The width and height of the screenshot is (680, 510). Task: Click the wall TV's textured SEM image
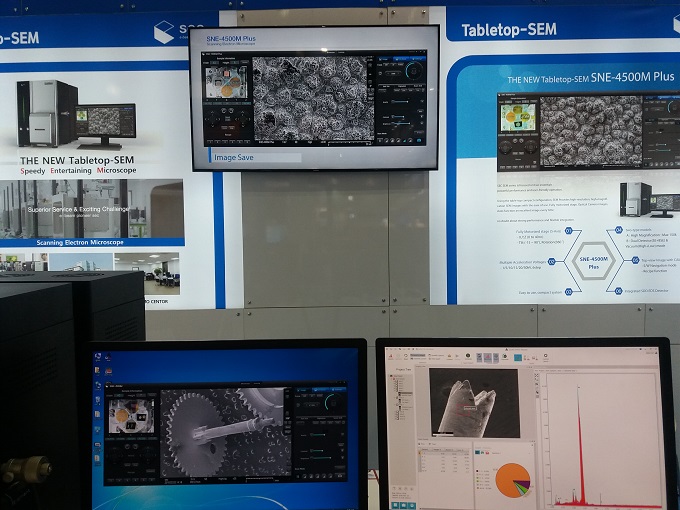pyautogui.click(x=313, y=99)
